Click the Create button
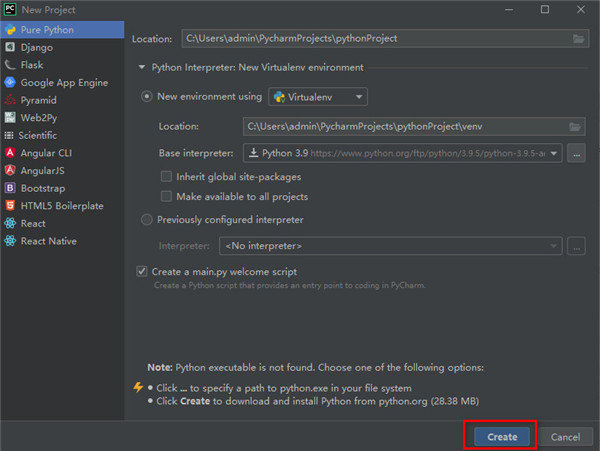The image size is (600, 451). pyautogui.click(x=502, y=436)
